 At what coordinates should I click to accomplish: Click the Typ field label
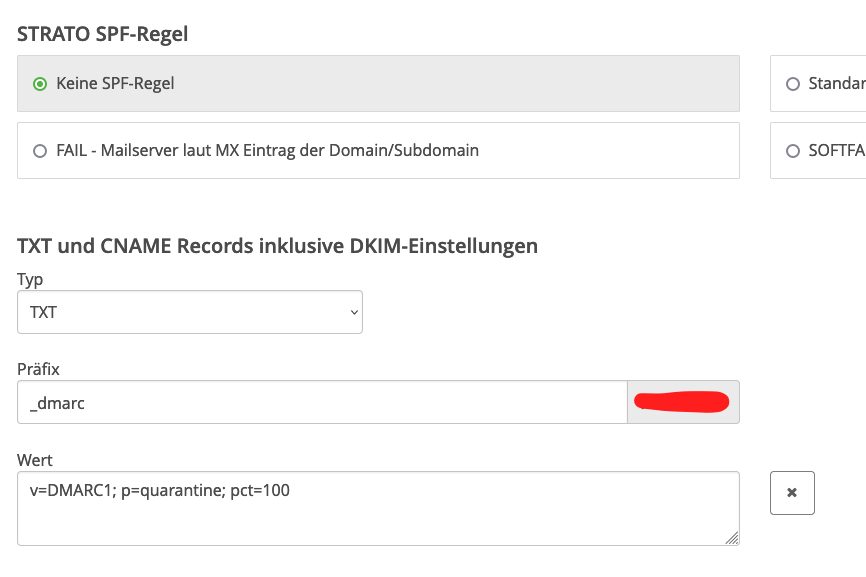pyautogui.click(x=30, y=279)
